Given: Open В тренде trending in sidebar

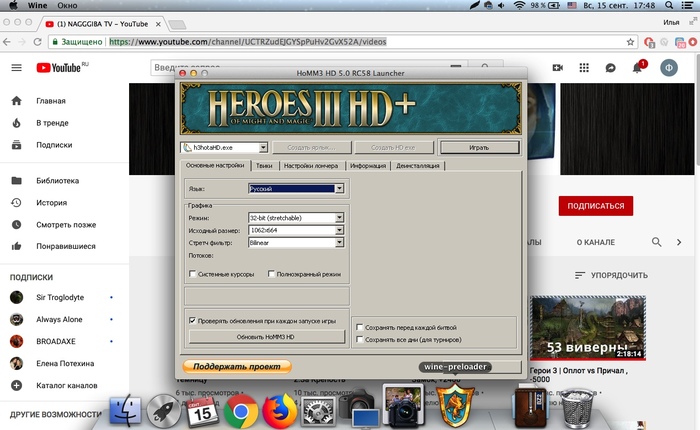Looking at the screenshot, I should pyautogui.click(x=17, y=123).
